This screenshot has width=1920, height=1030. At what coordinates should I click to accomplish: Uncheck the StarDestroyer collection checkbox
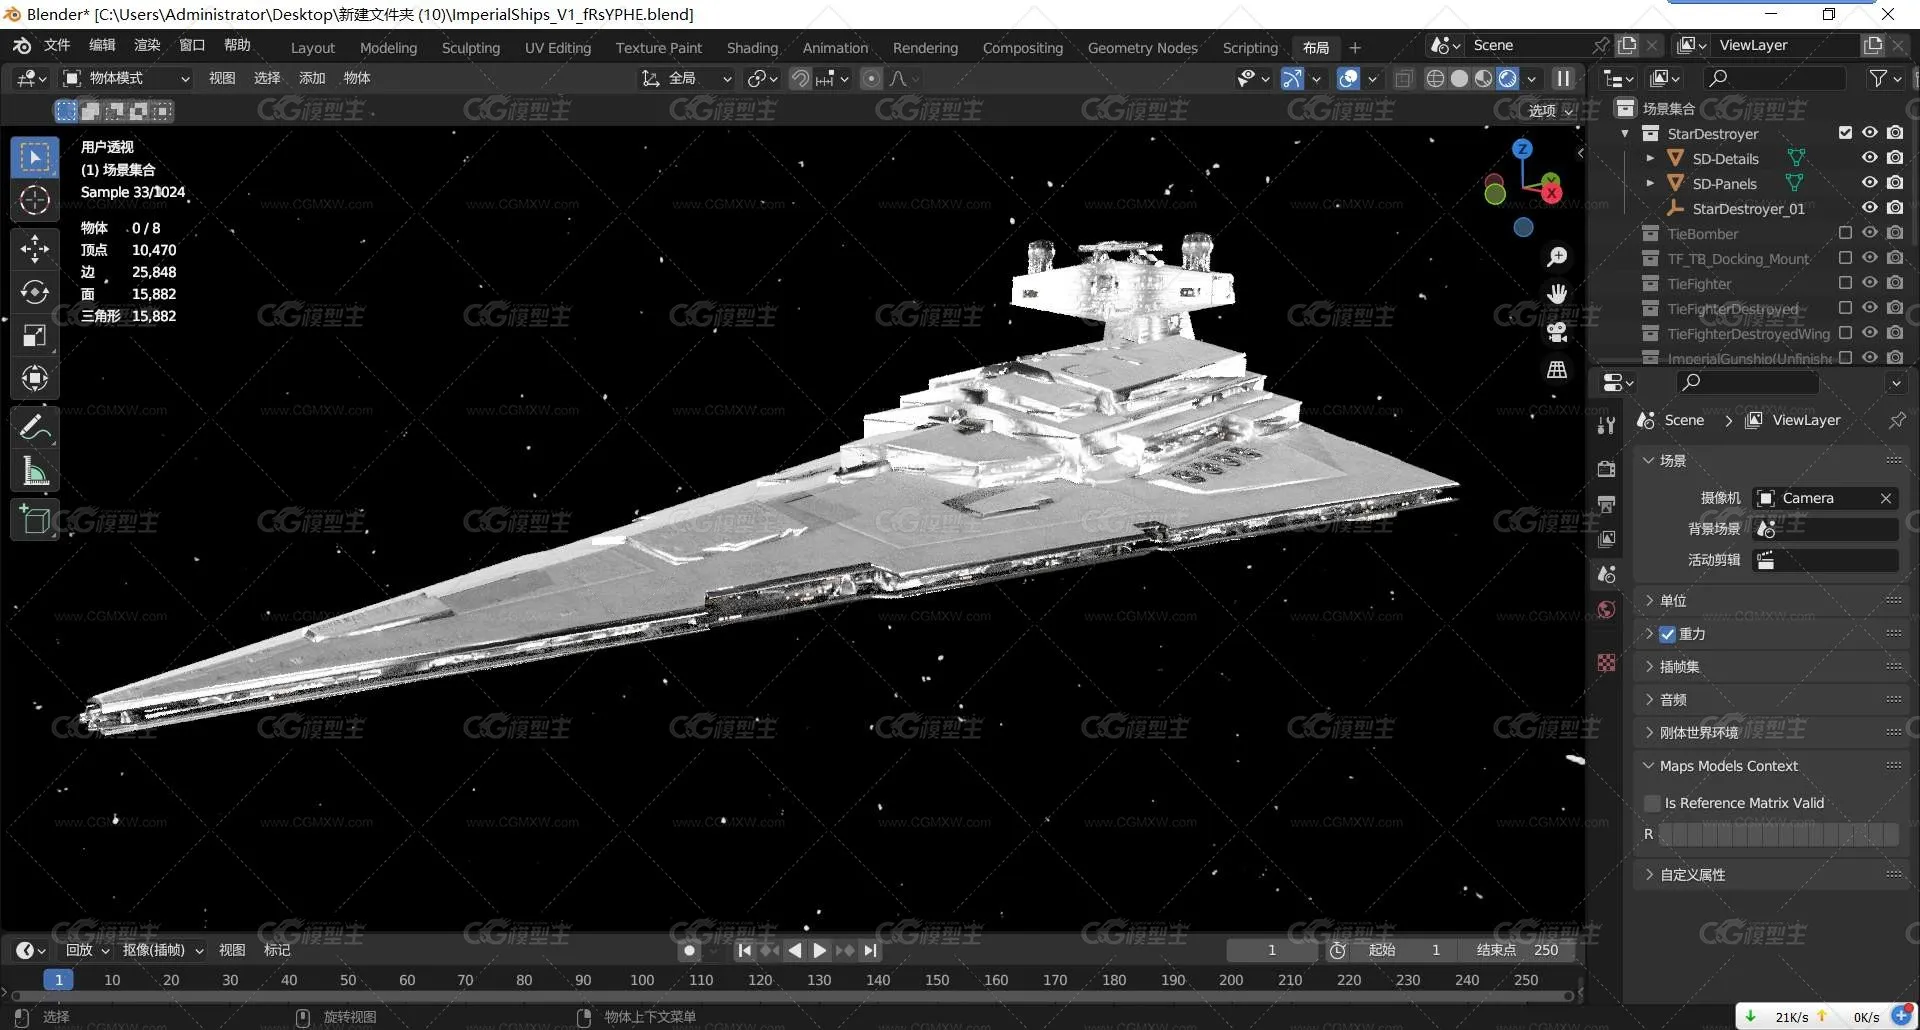click(1845, 132)
